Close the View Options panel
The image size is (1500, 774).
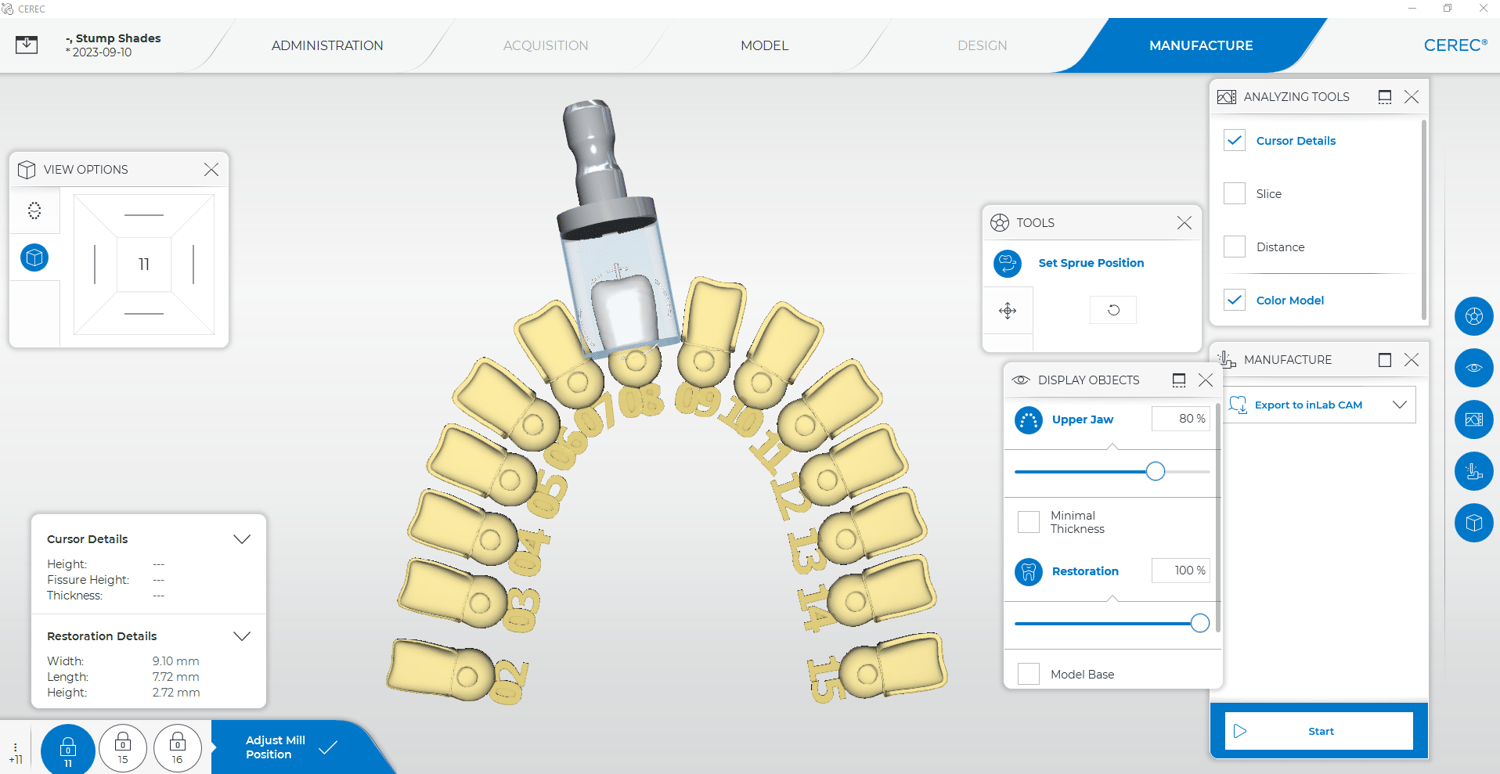point(211,169)
